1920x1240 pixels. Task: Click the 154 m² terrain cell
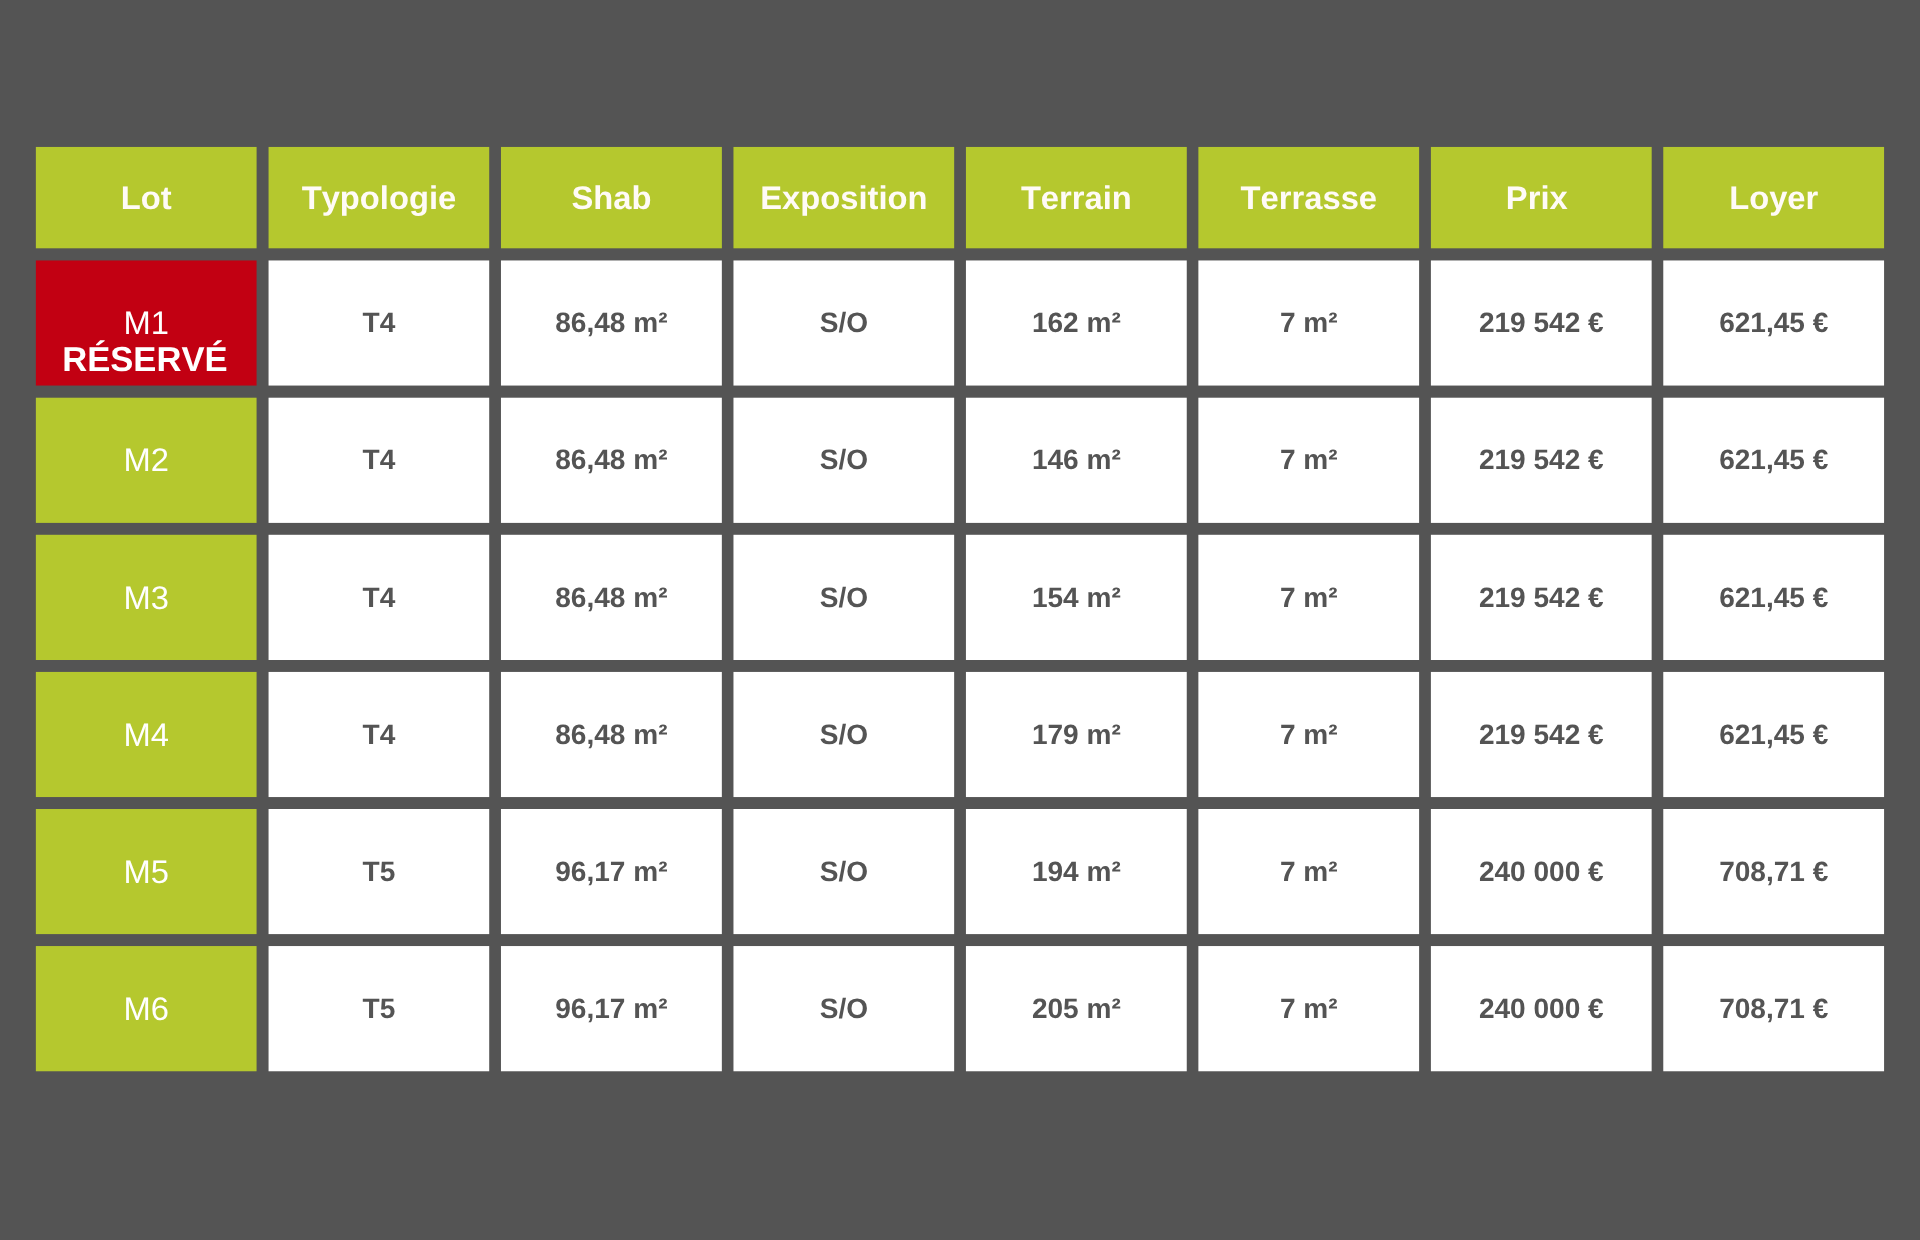point(1076,597)
